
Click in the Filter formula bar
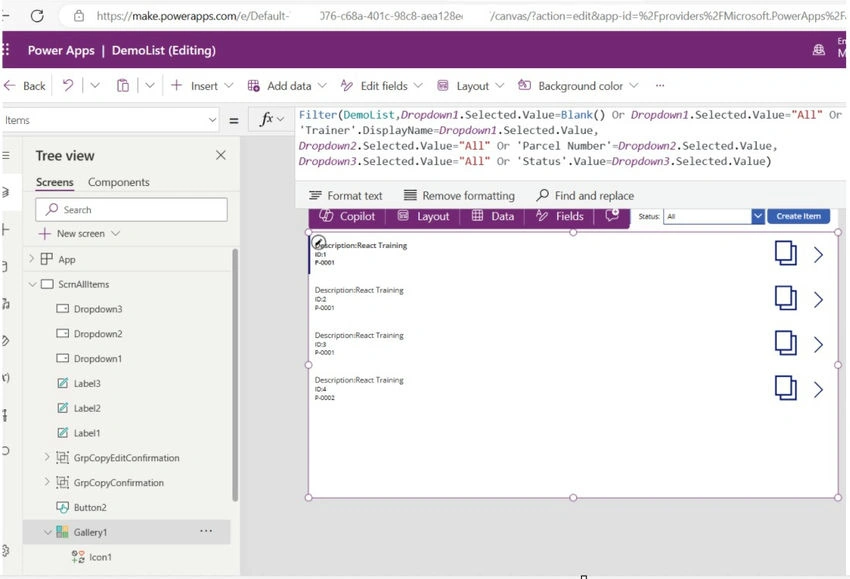pyautogui.click(x=570, y=138)
